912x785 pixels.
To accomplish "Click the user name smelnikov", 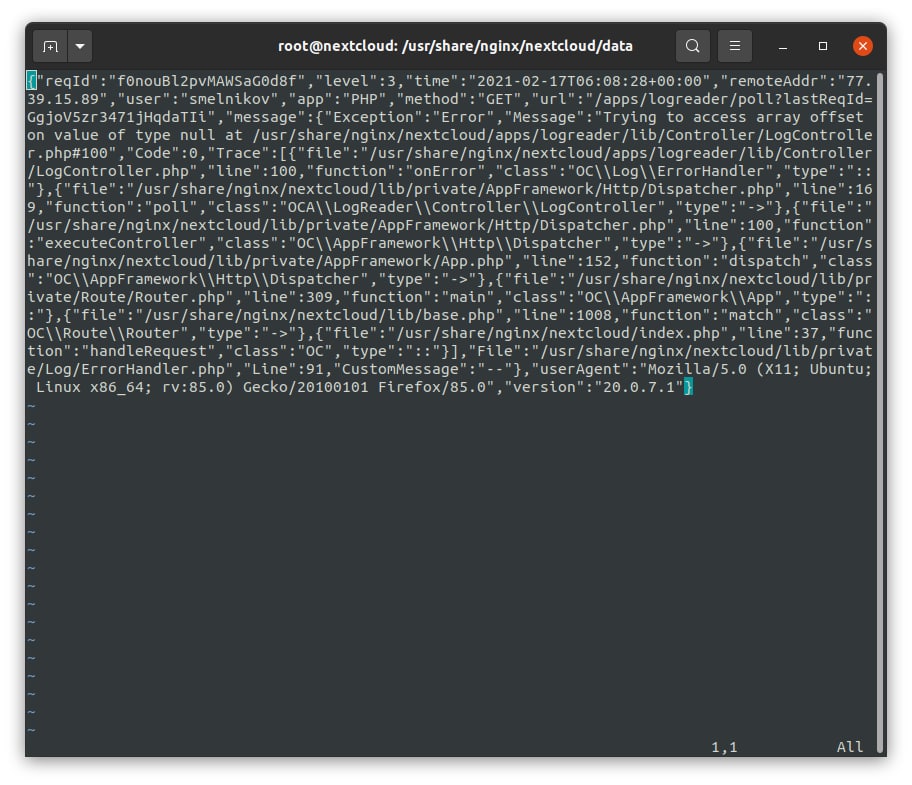I will (x=230, y=99).
